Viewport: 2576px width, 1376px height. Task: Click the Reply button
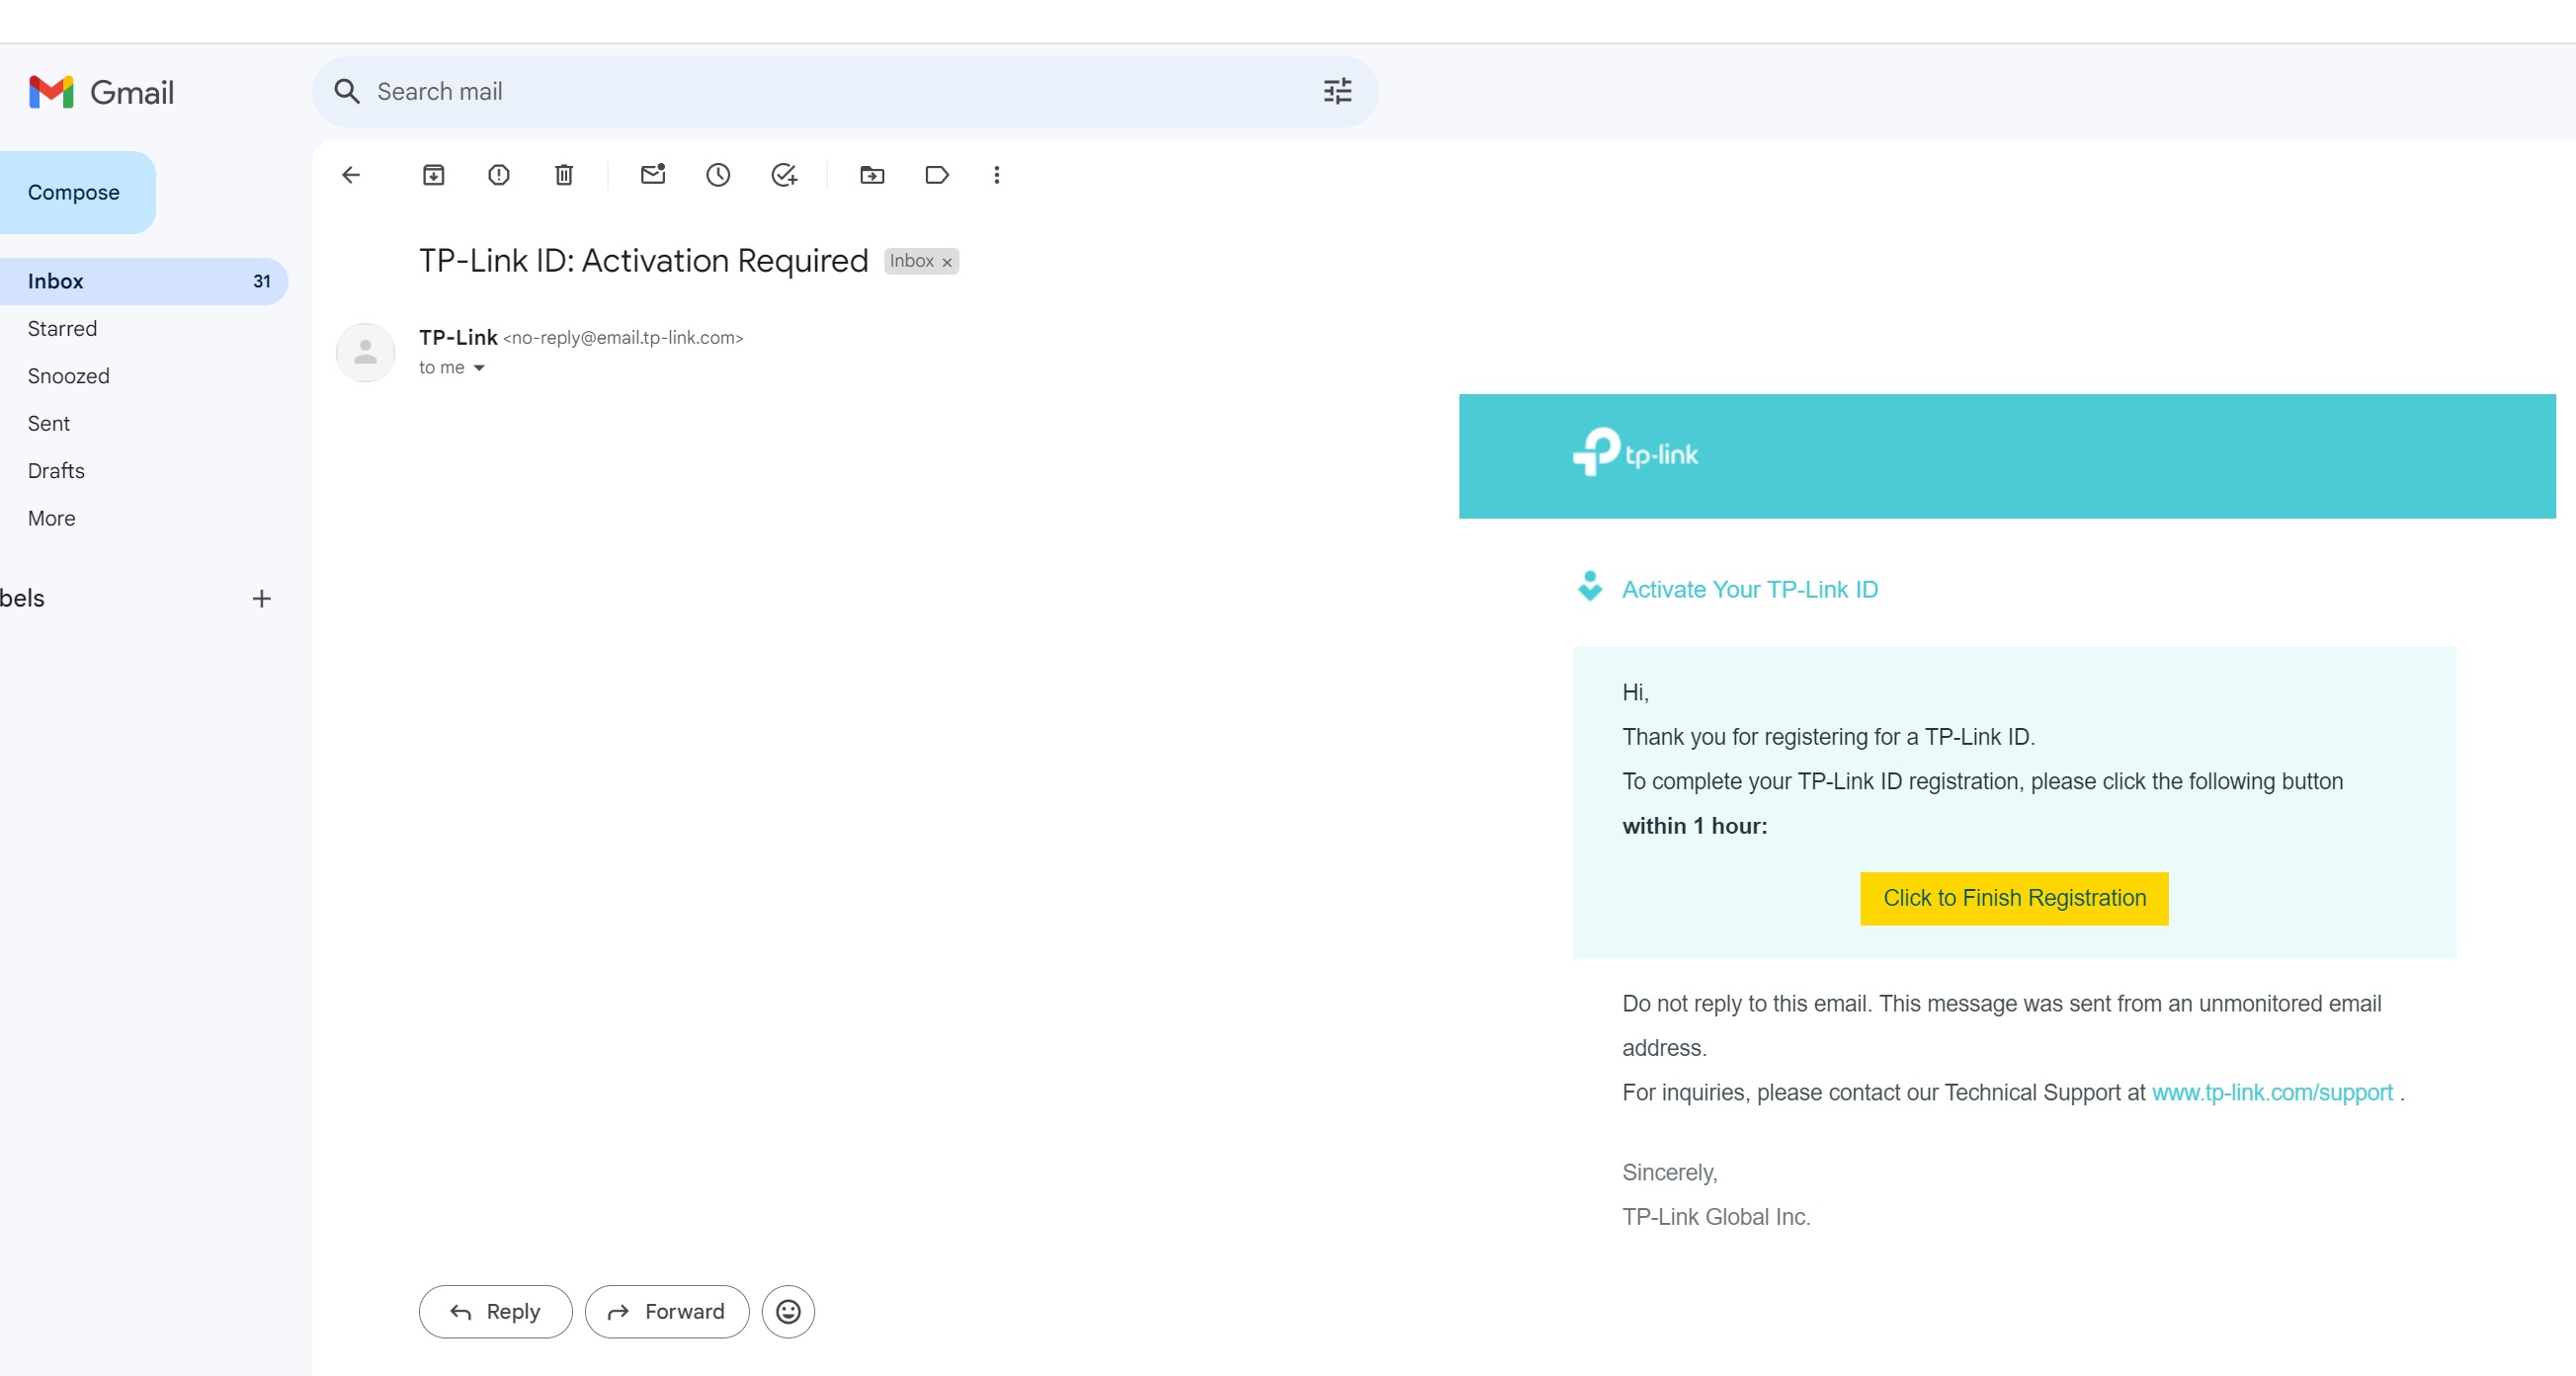495,1311
